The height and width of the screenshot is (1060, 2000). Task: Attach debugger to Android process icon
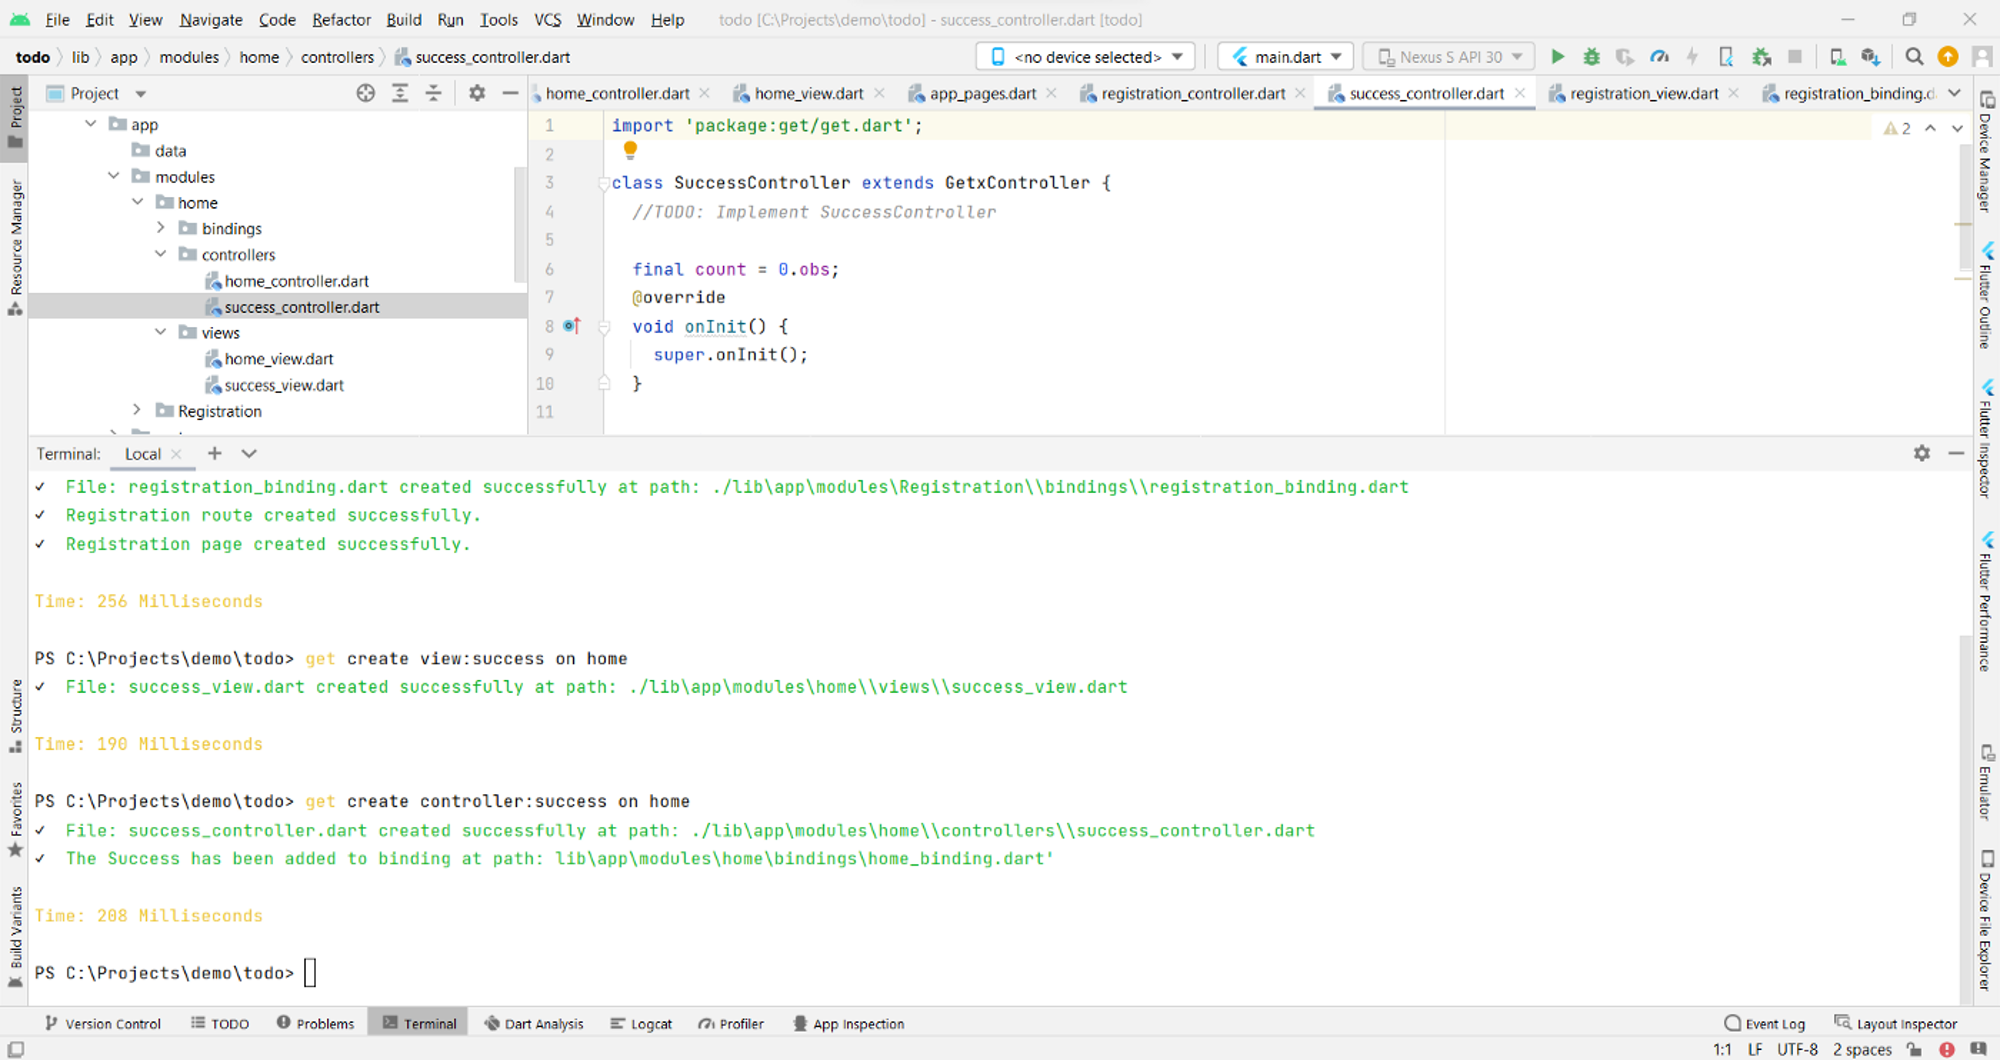pyautogui.click(x=1761, y=57)
